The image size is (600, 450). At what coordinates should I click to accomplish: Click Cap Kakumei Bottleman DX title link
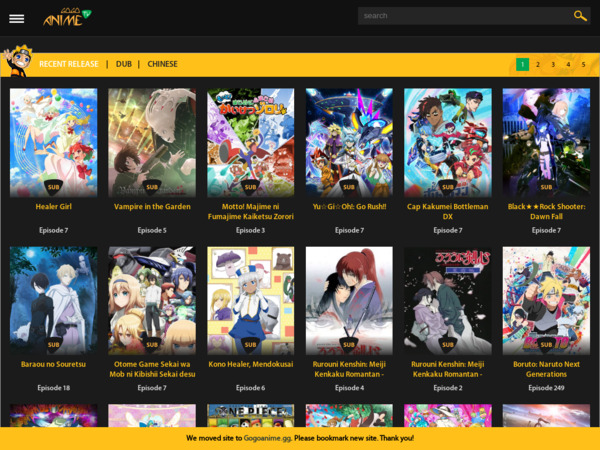pos(448,212)
